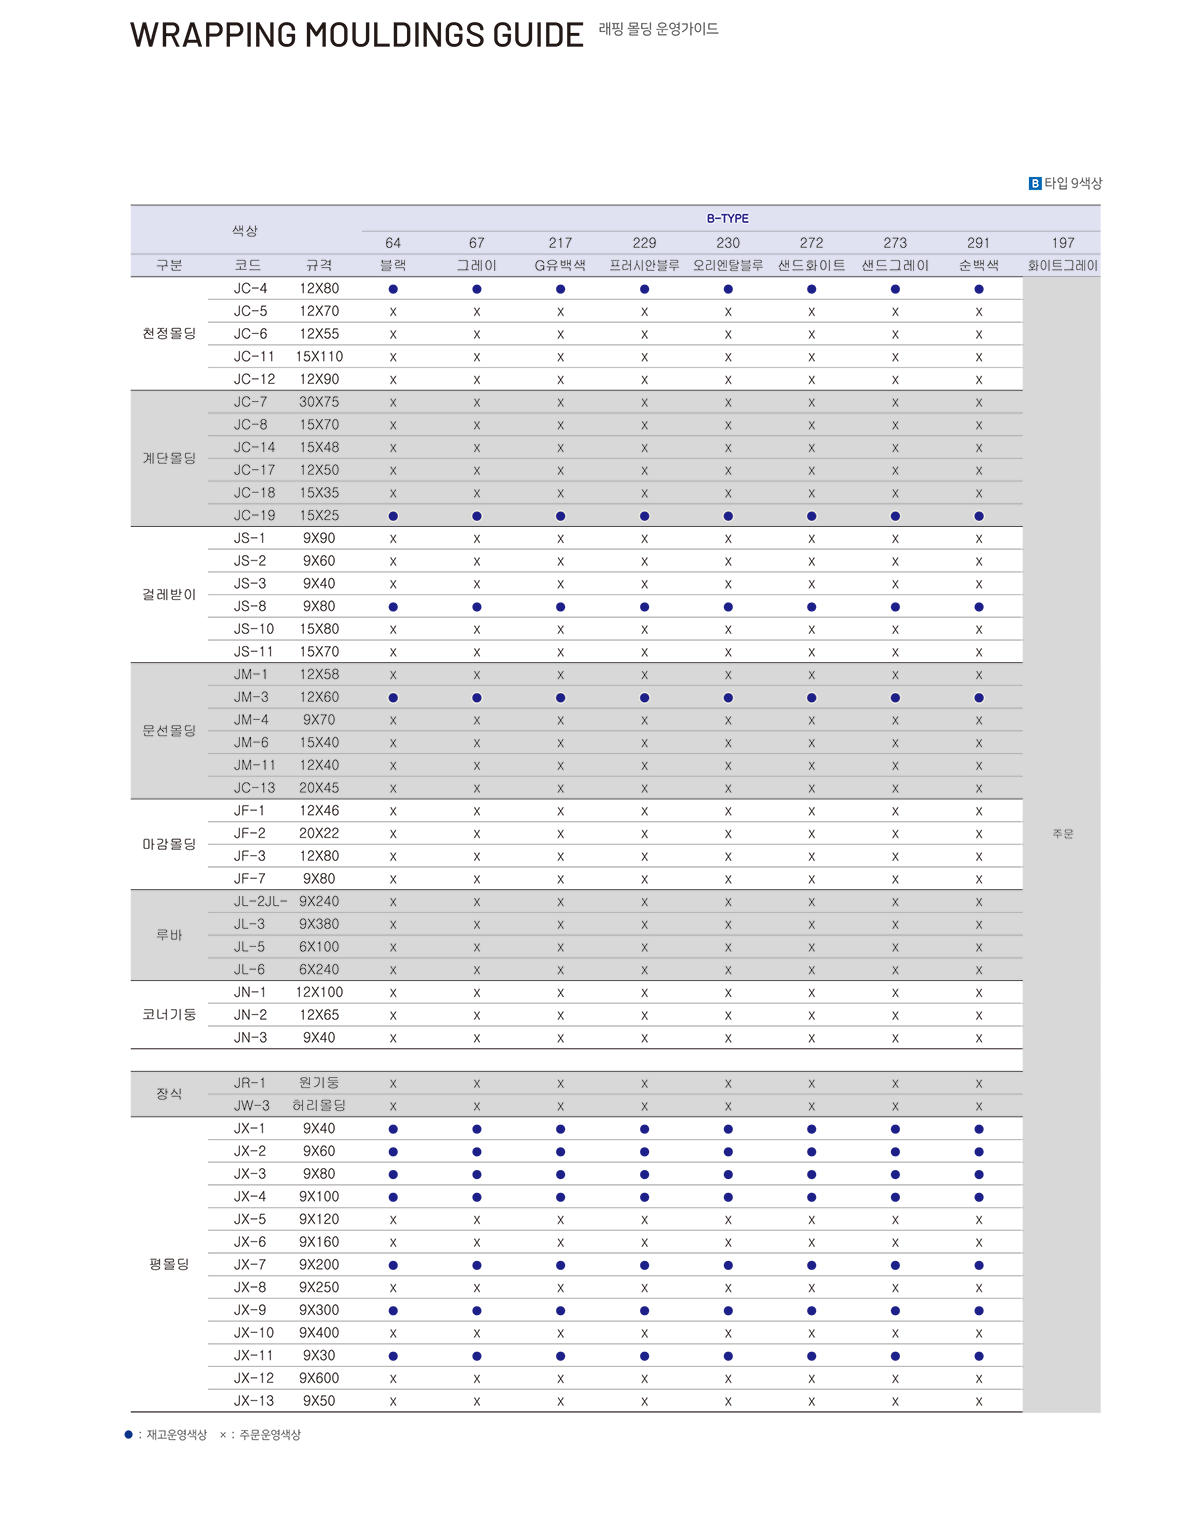Select the JC-19 dot in the 프러시안블루 column
The height and width of the screenshot is (1513, 1200).
point(644,516)
